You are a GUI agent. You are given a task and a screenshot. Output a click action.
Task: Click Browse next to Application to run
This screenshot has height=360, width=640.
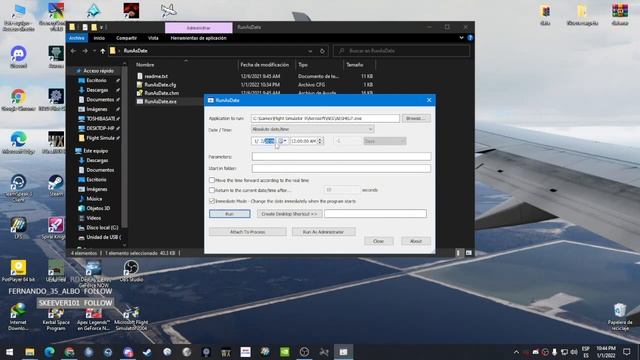tap(416, 118)
